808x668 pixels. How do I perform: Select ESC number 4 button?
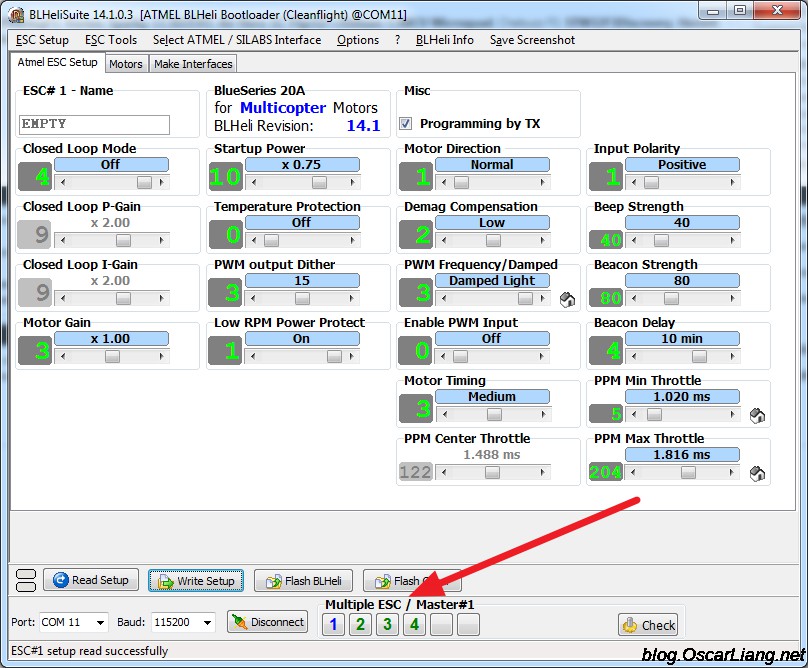[414, 625]
